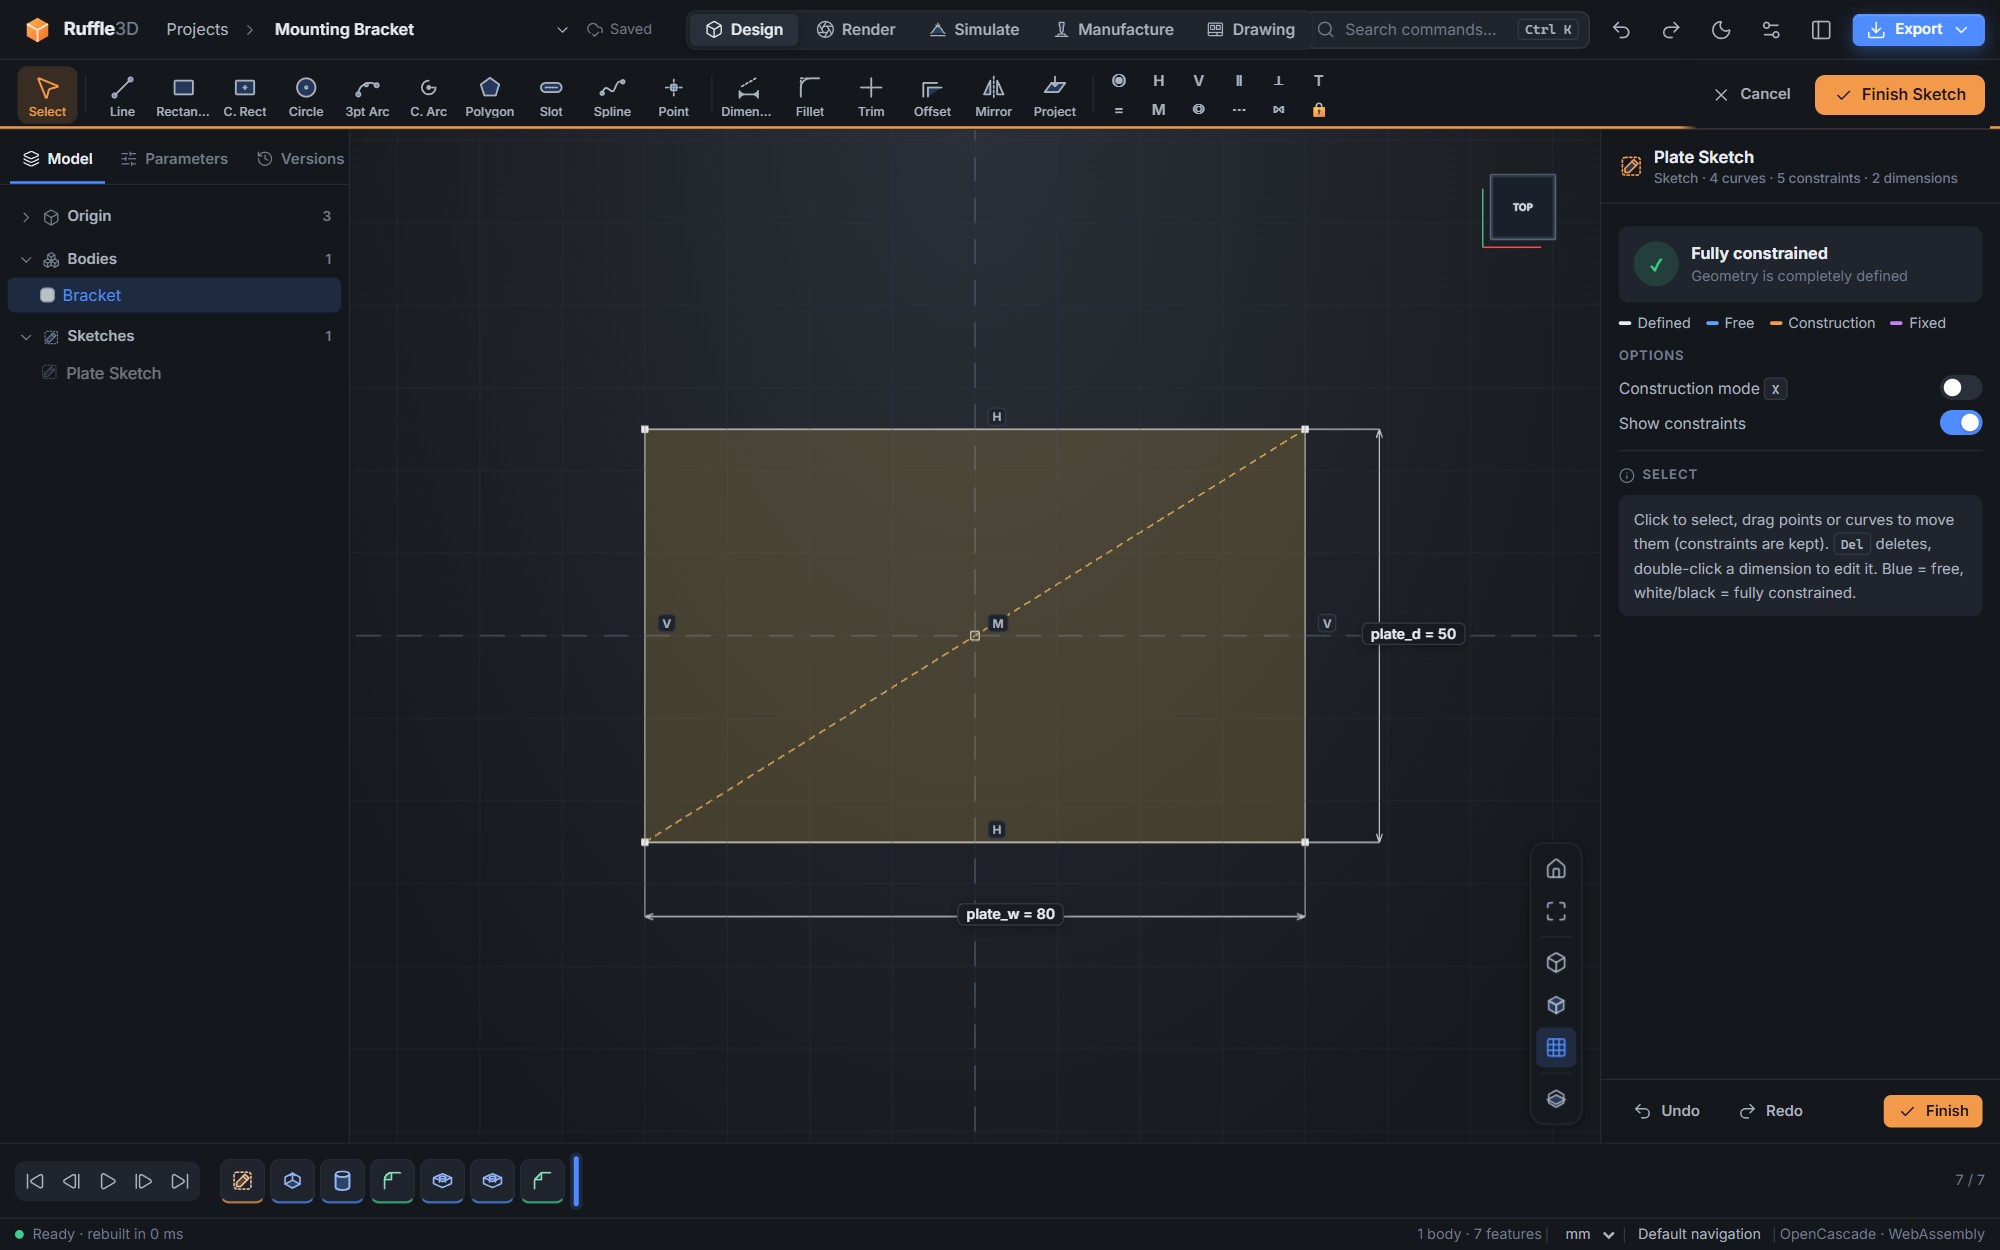The image size is (2000, 1250).
Task: Switch to the Design workspace tab
Action: coord(744,30)
